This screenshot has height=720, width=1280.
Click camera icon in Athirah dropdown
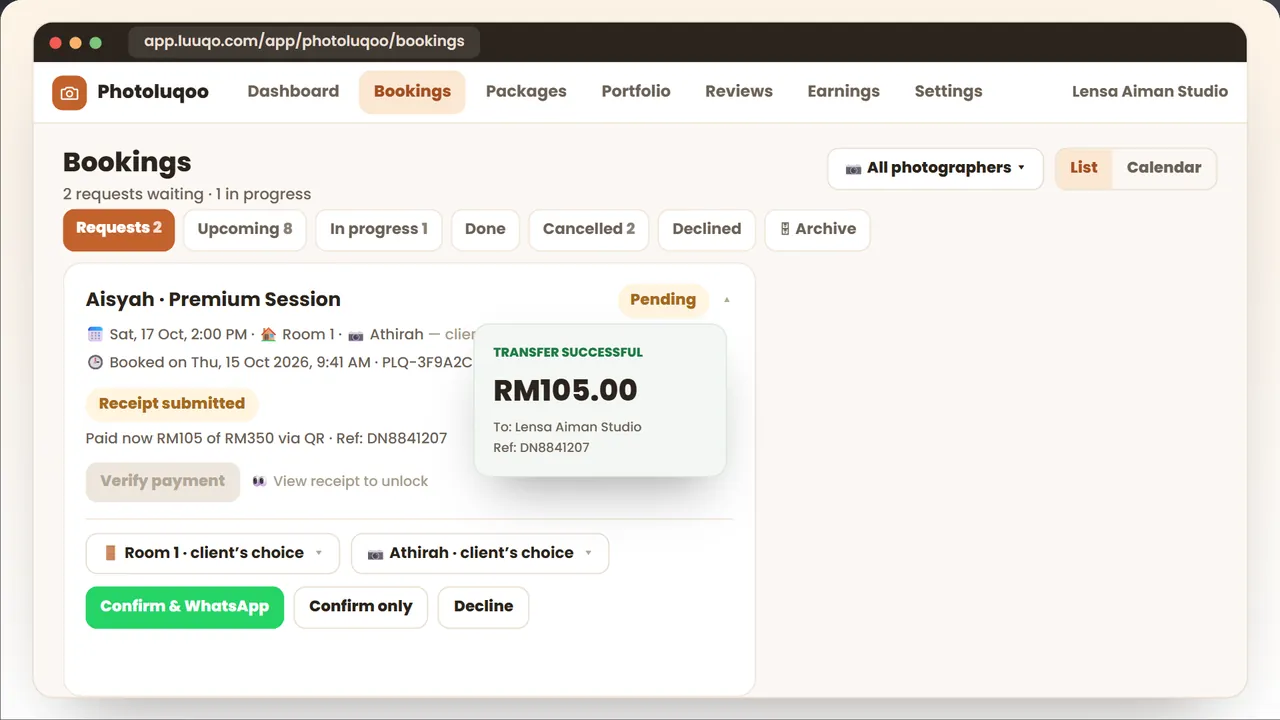click(376, 553)
